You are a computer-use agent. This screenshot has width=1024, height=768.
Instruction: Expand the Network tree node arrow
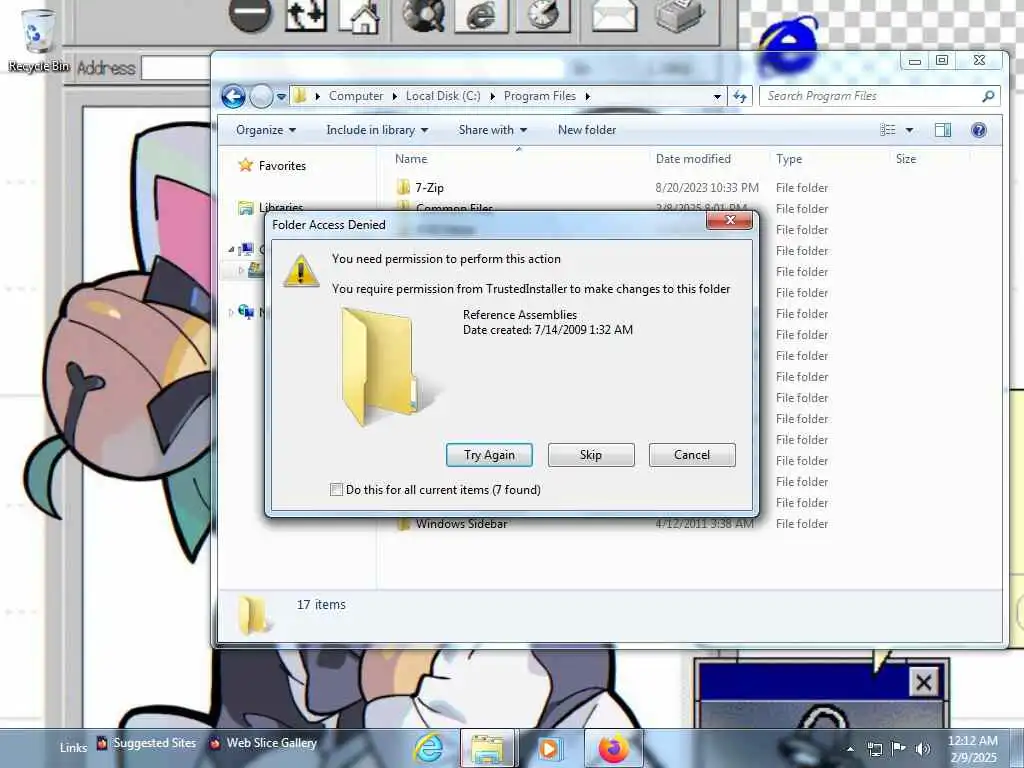tap(231, 313)
